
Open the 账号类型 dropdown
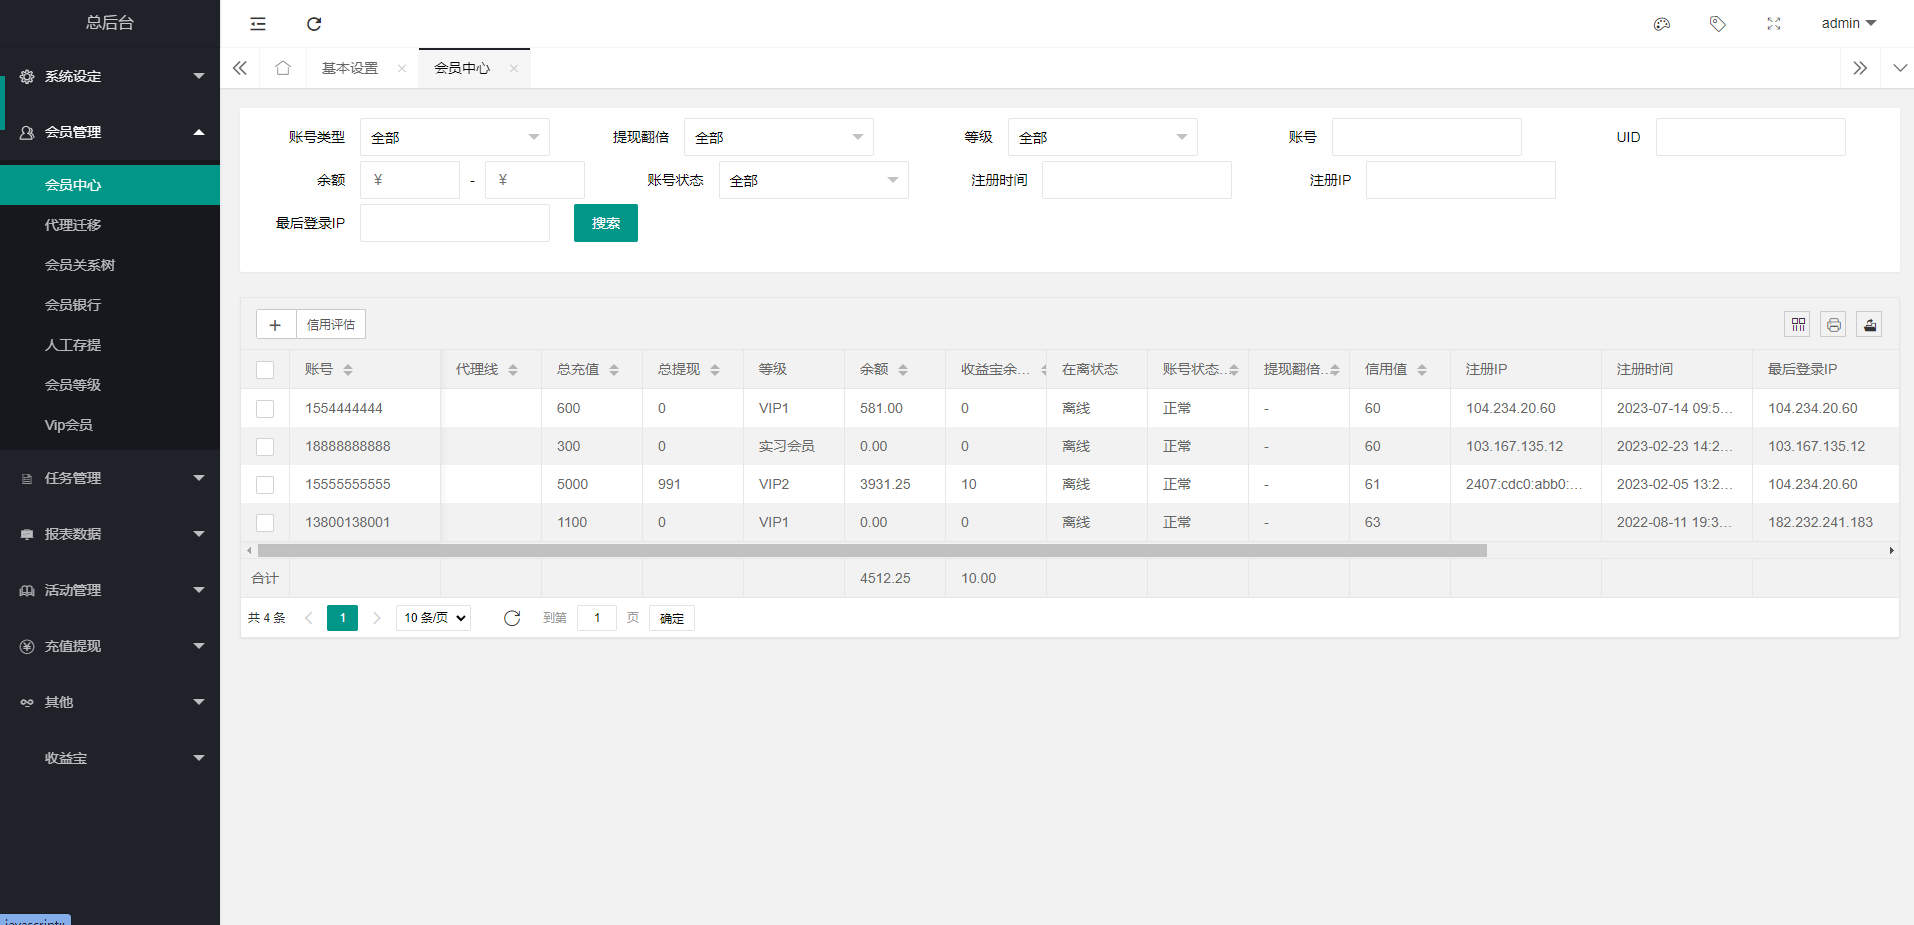(455, 136)
